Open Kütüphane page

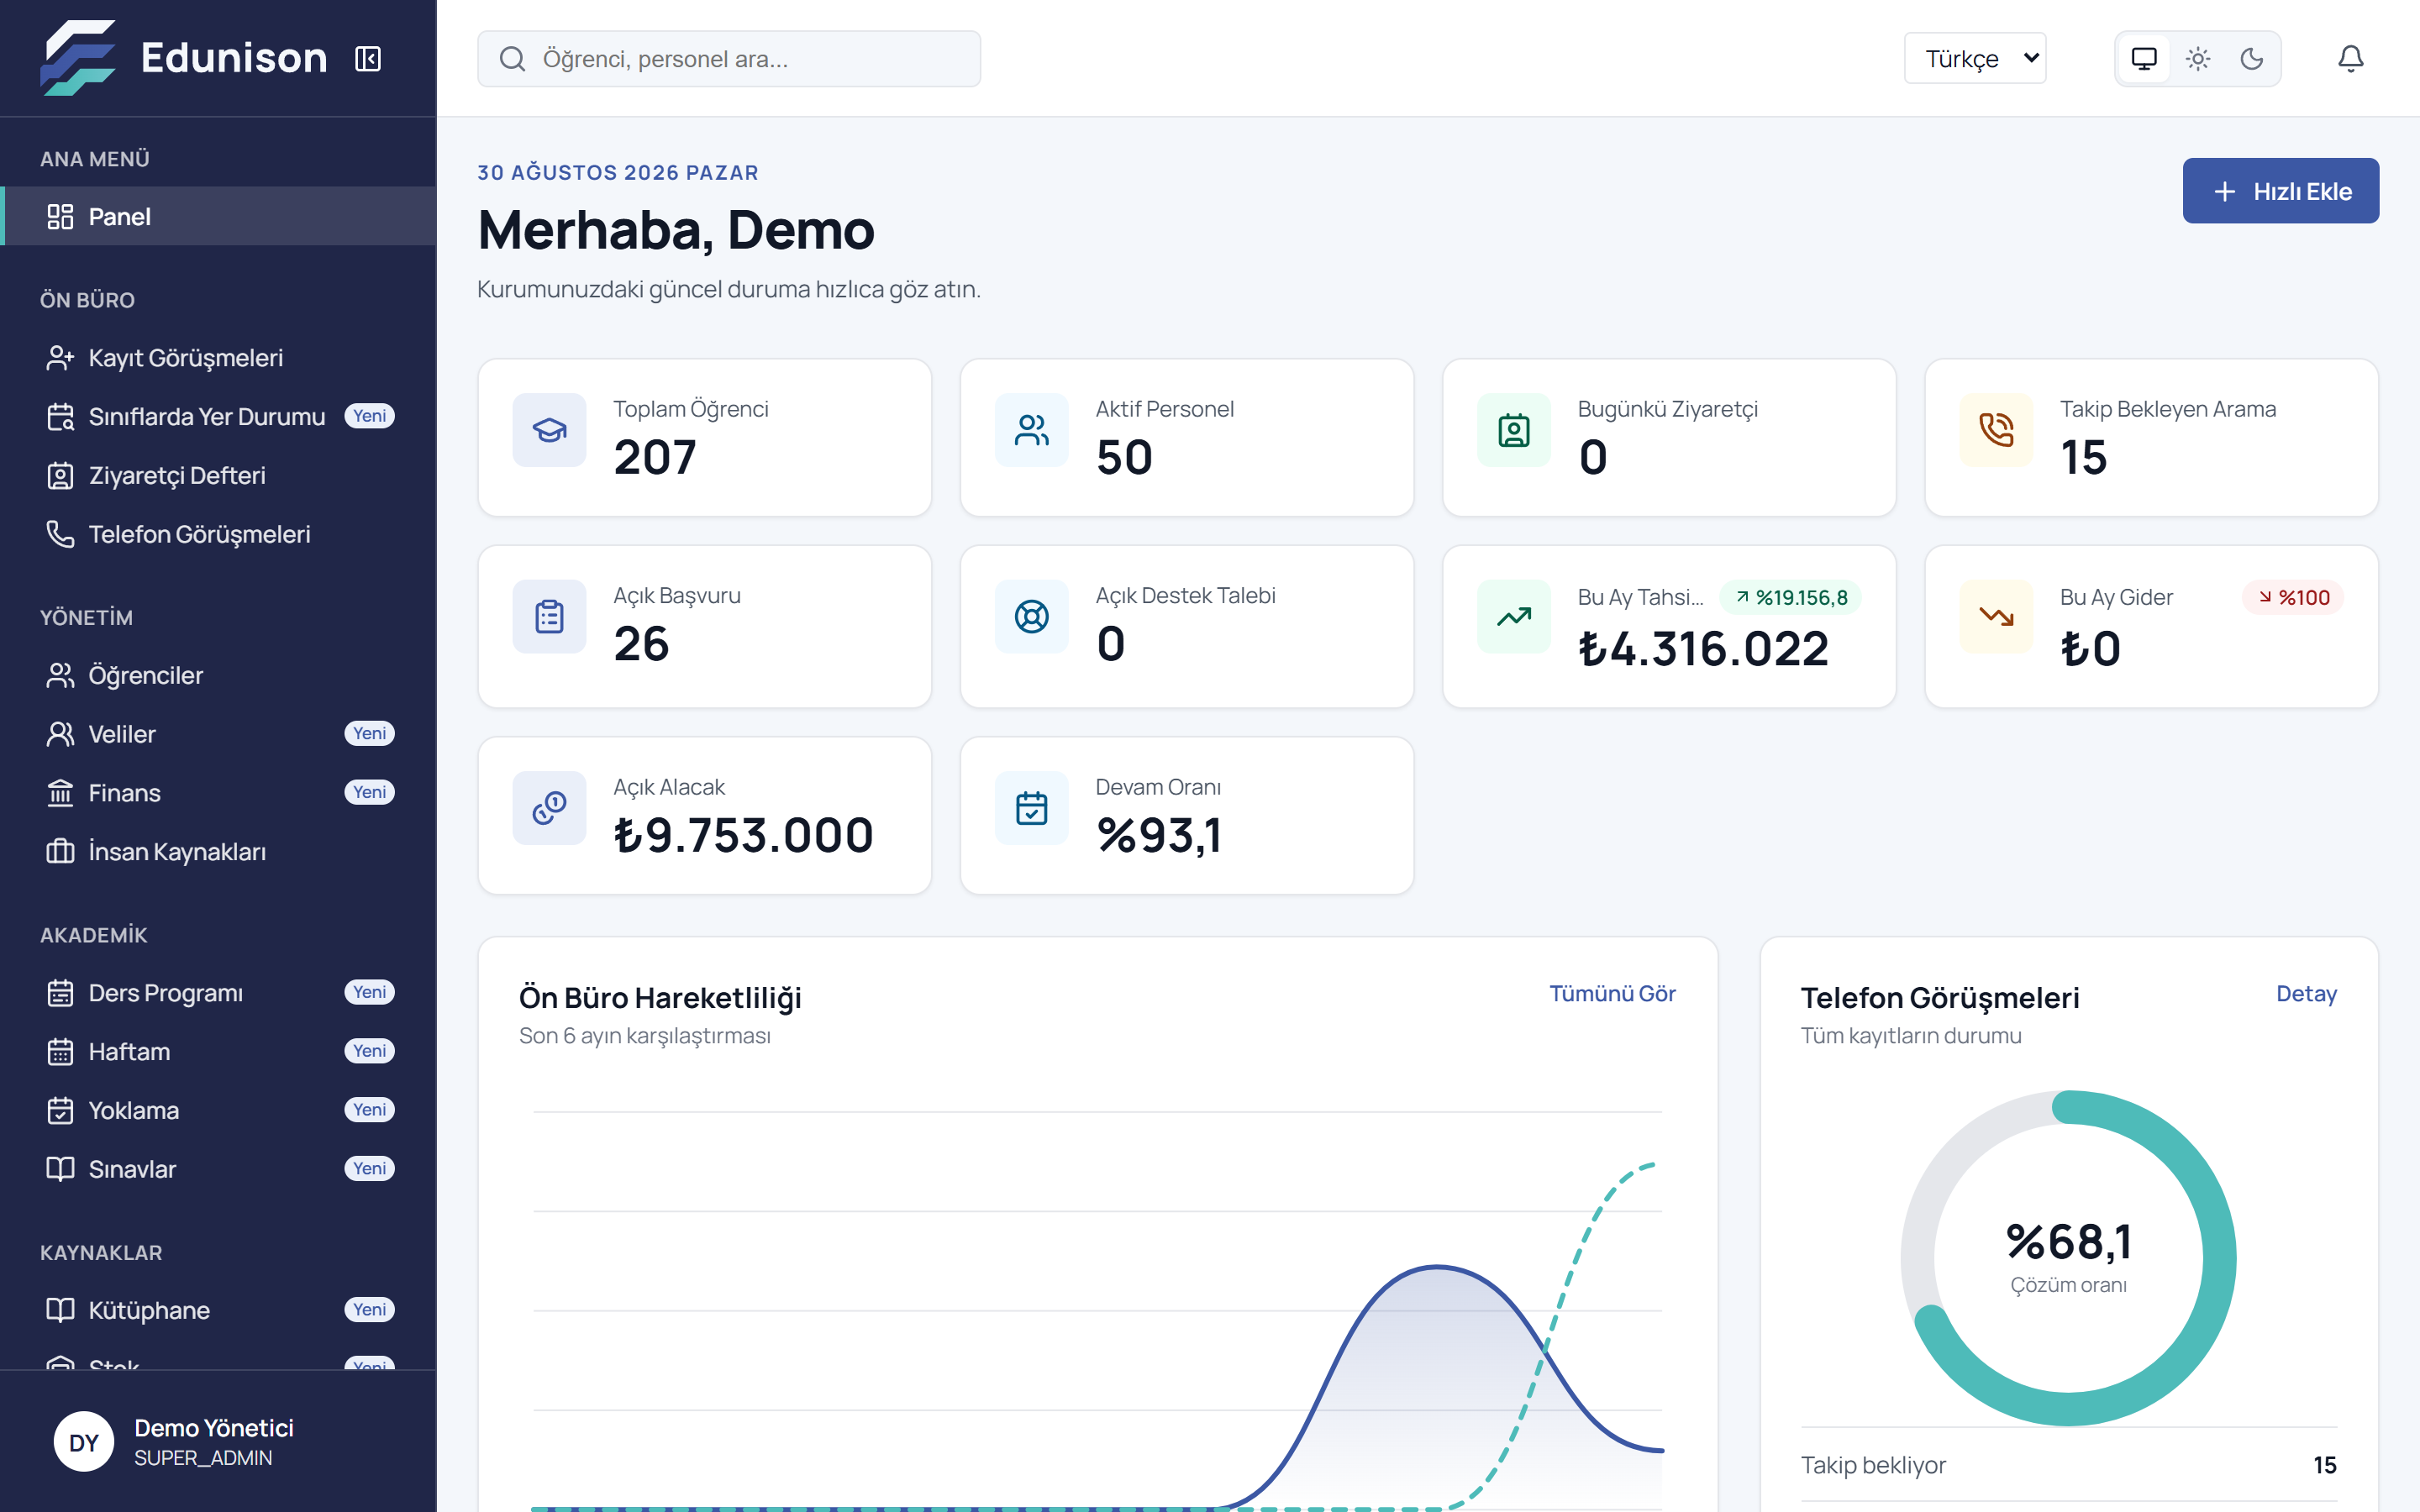[219, 1310]
